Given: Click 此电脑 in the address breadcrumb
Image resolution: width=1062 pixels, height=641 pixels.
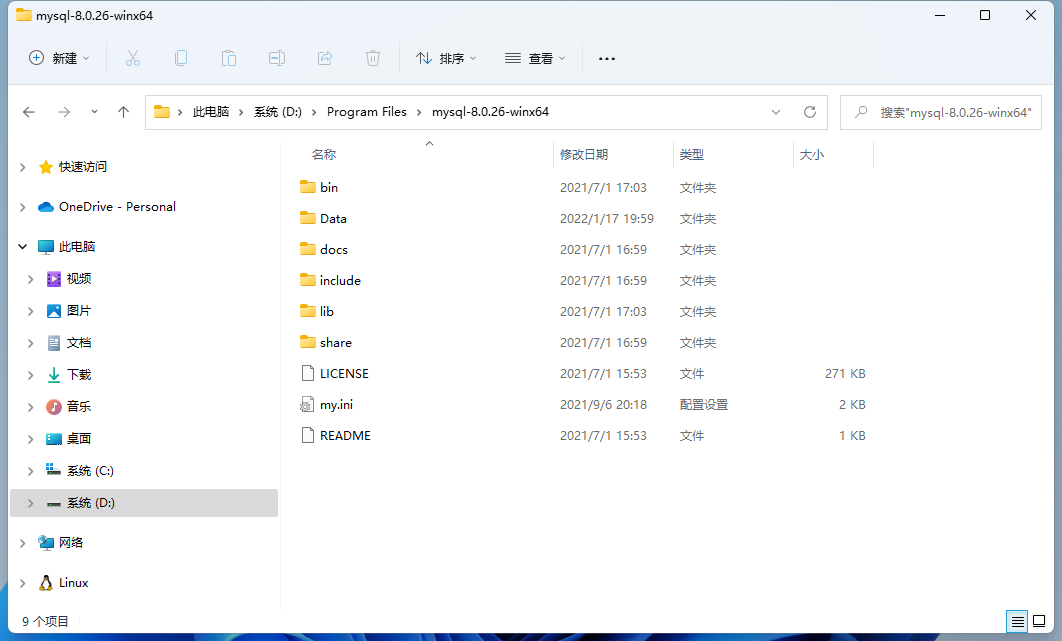Looking at the screenshot, I should click(x=211, y=112).
